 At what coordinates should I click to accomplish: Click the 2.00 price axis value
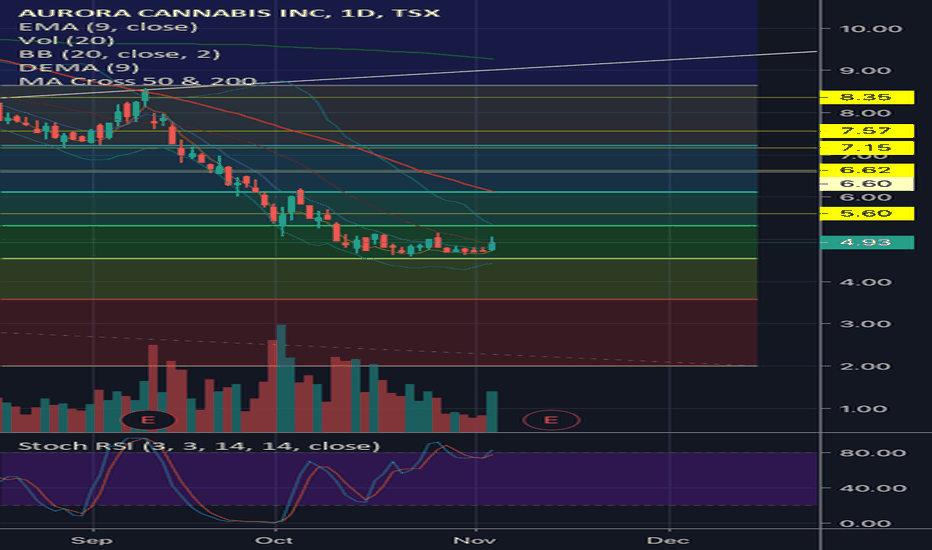(865, 366)
